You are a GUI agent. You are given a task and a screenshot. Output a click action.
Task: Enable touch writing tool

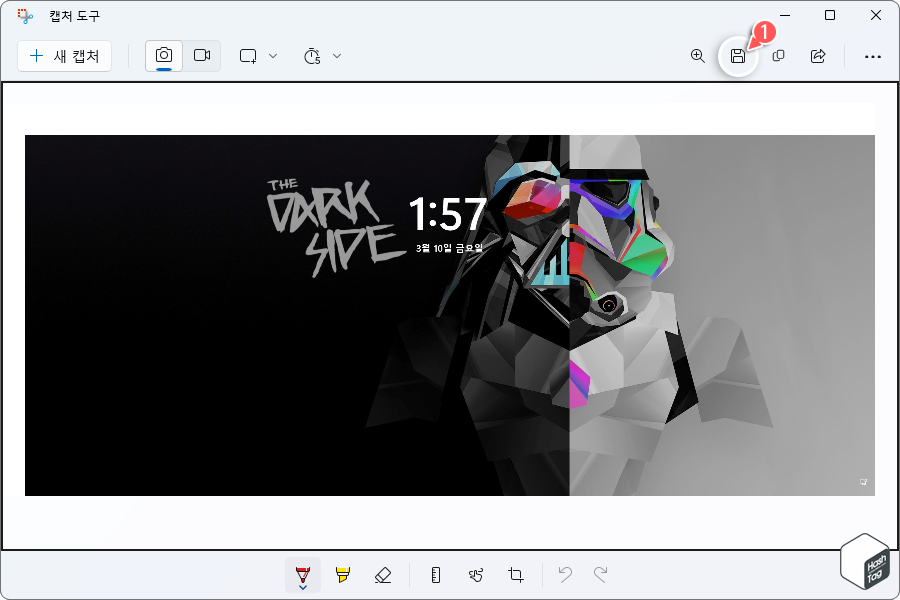476,575
